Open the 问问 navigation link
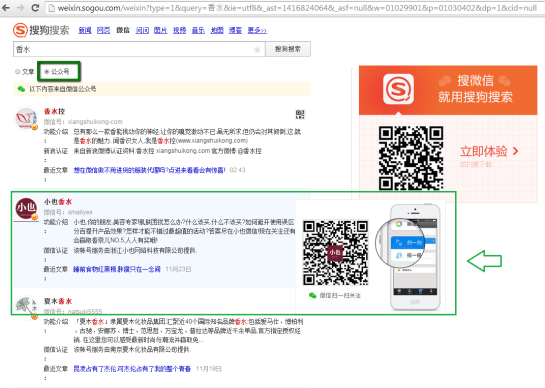Viewport: 545px width, 388px height. tap(142, 31)
